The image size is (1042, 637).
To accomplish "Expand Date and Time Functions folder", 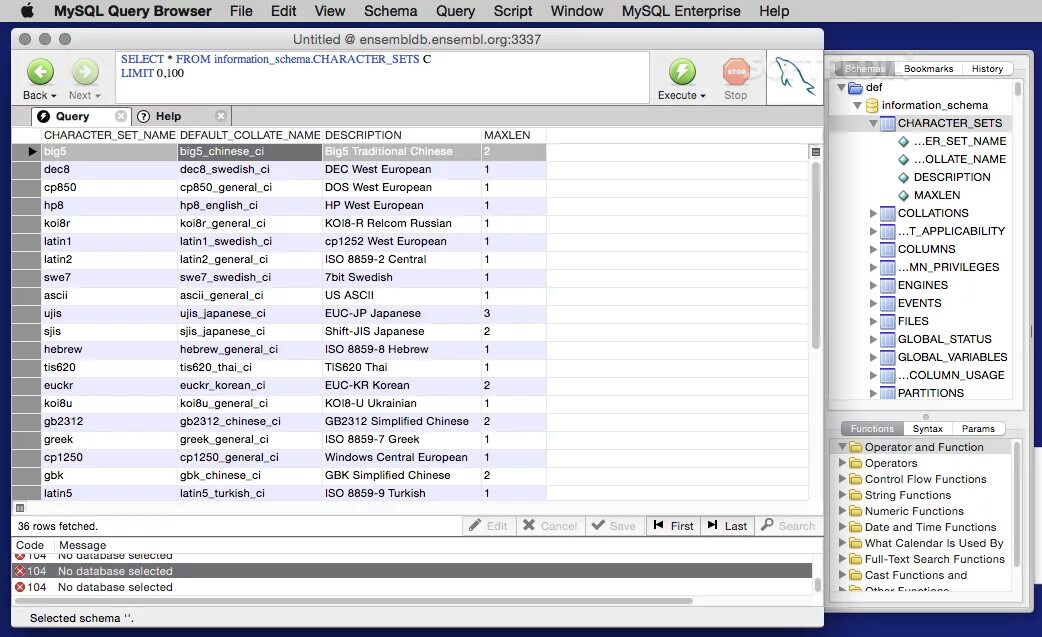I will pos(843,527).
